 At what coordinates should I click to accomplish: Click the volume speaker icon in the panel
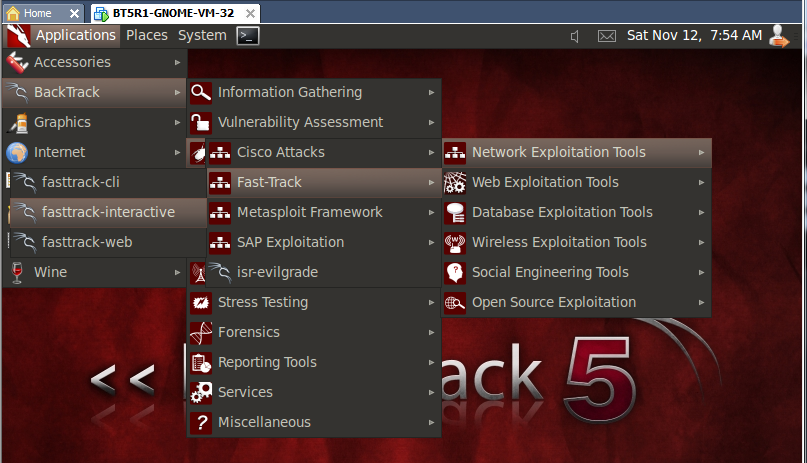click(x=575, y=36)
